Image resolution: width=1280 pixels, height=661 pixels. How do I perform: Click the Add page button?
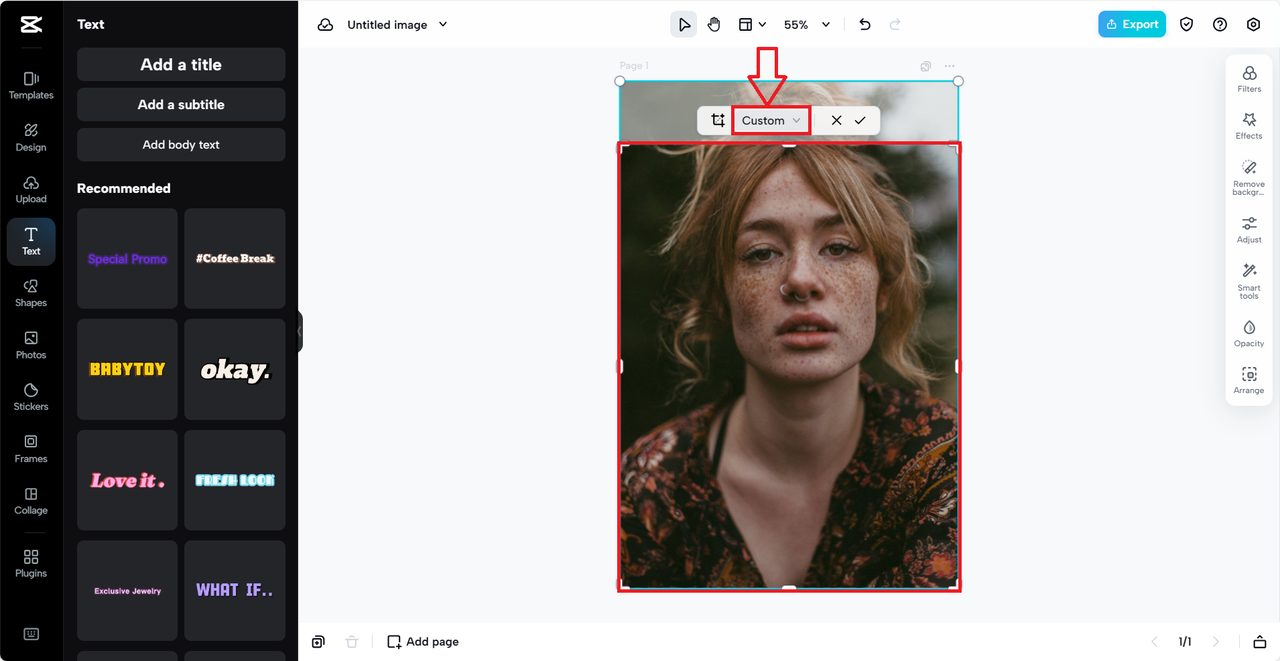pos(423,642)
